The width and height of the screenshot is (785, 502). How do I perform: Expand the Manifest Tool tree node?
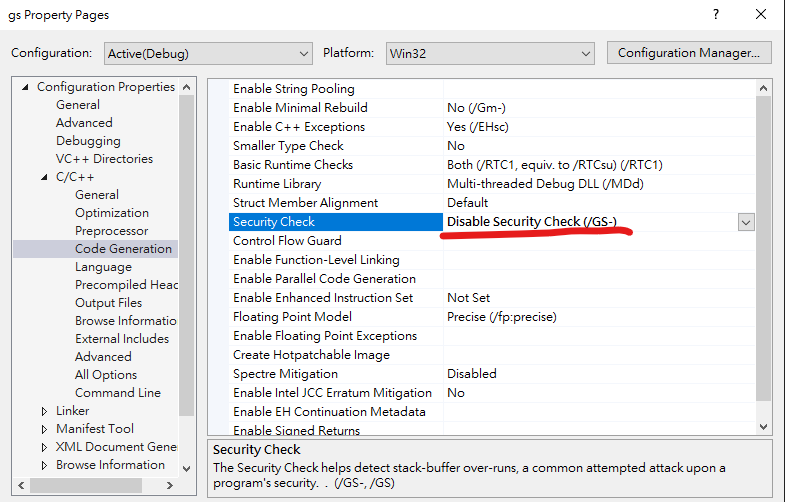45,429
